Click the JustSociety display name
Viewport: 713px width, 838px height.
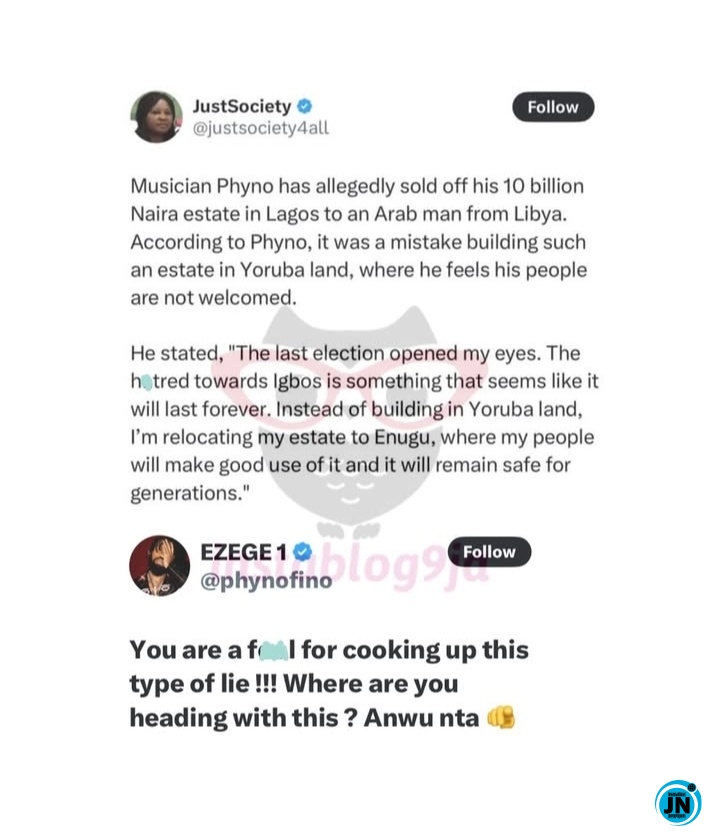click(242, 106)
